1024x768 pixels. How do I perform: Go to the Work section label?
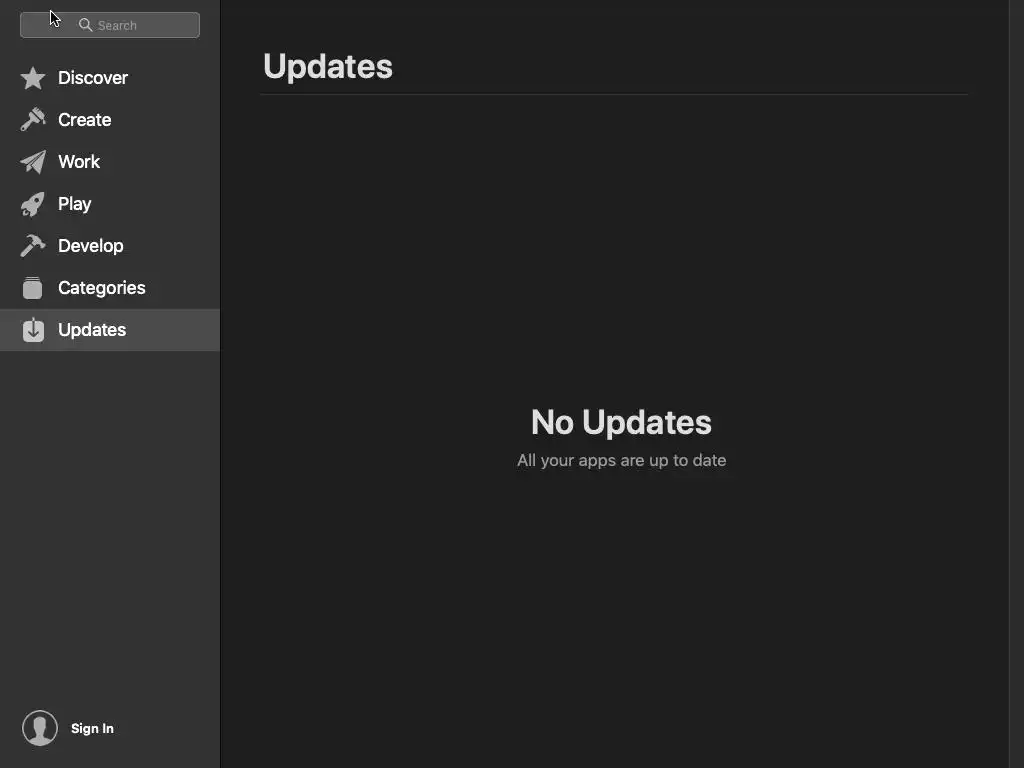coord(79,162)
